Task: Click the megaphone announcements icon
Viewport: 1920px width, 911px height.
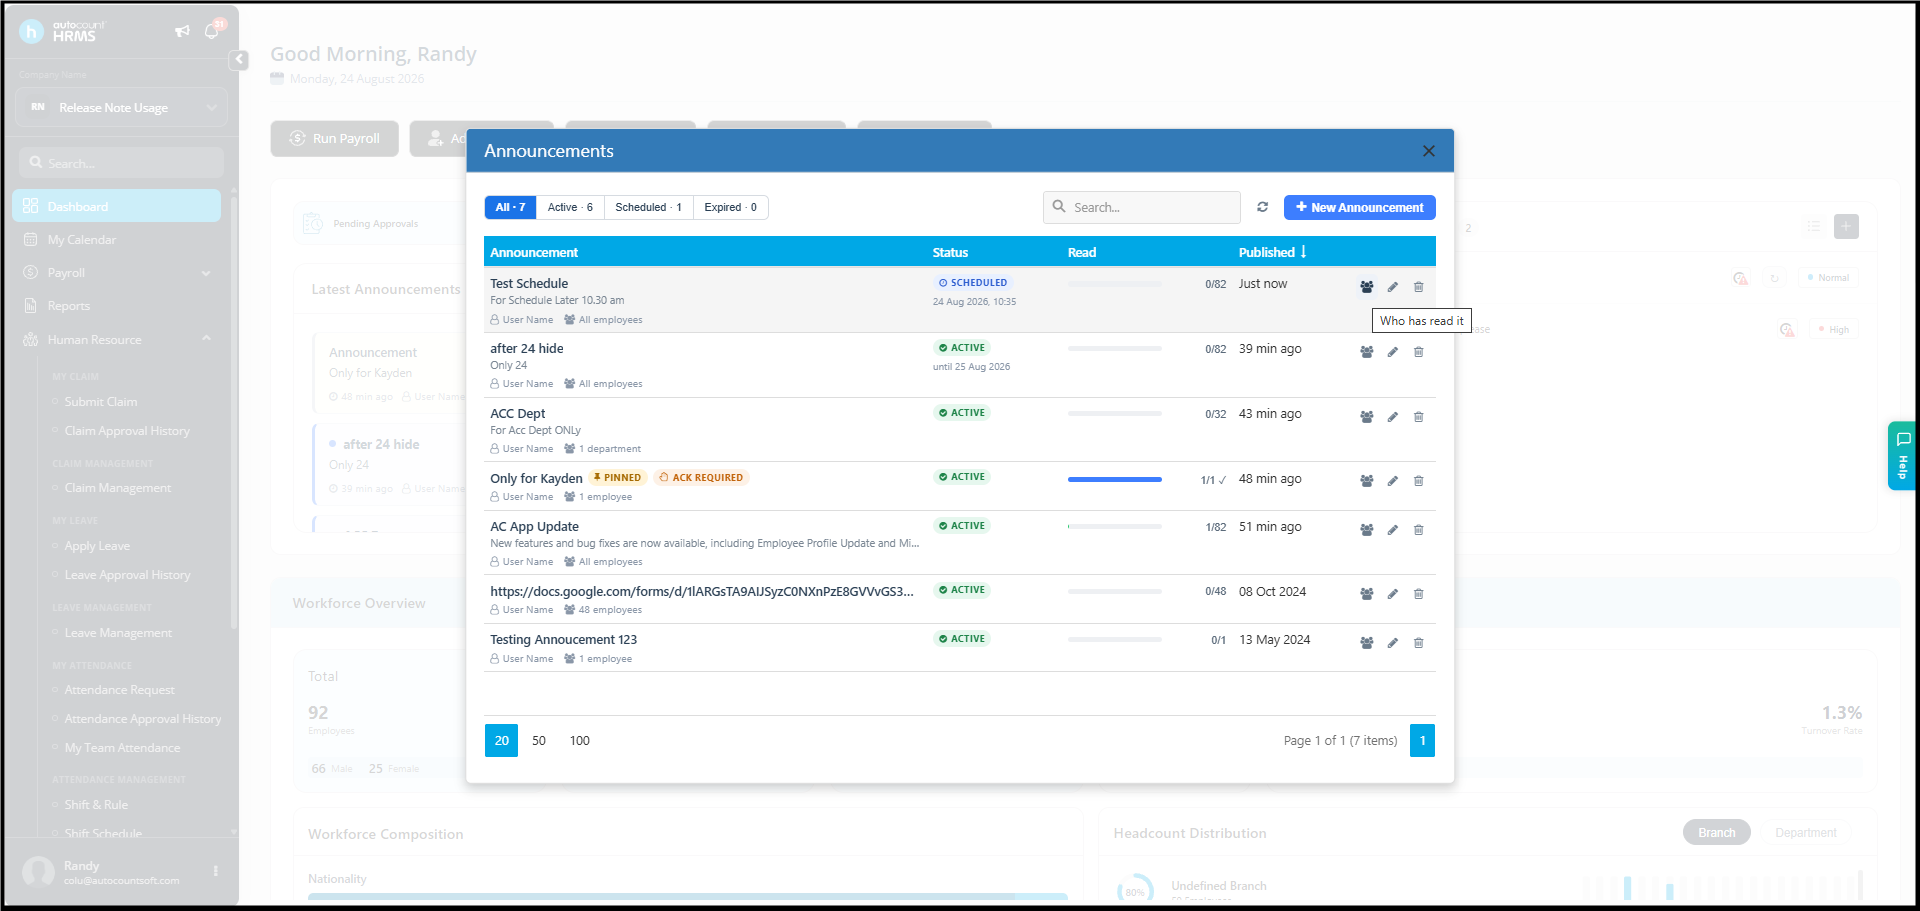Action: [182, 31]
